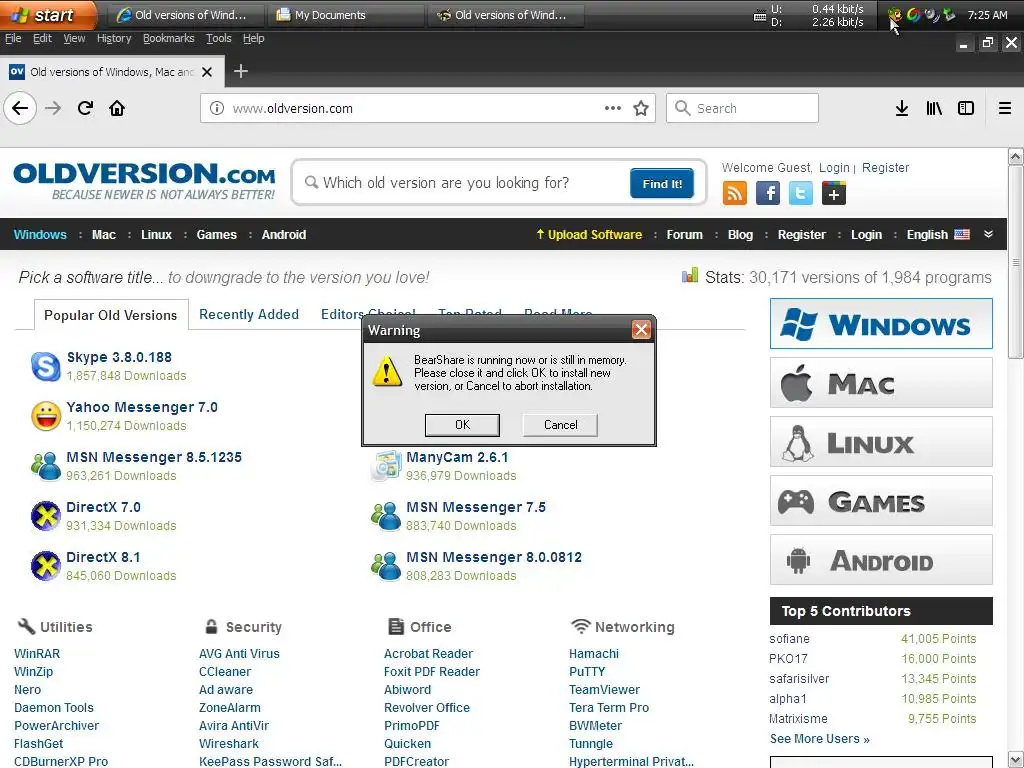
Task: Close the Old versions of Windows tab
Action: coord(207,72)
